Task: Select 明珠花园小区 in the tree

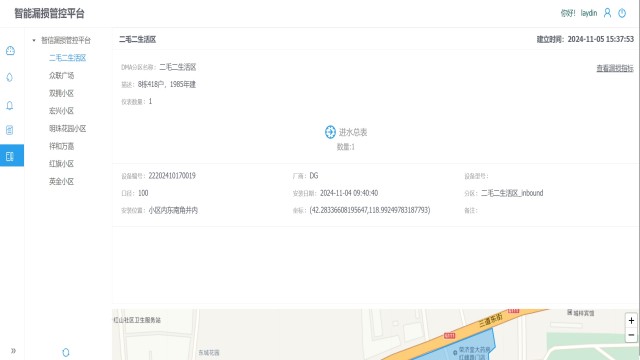Action: click(x=67, y=129)
